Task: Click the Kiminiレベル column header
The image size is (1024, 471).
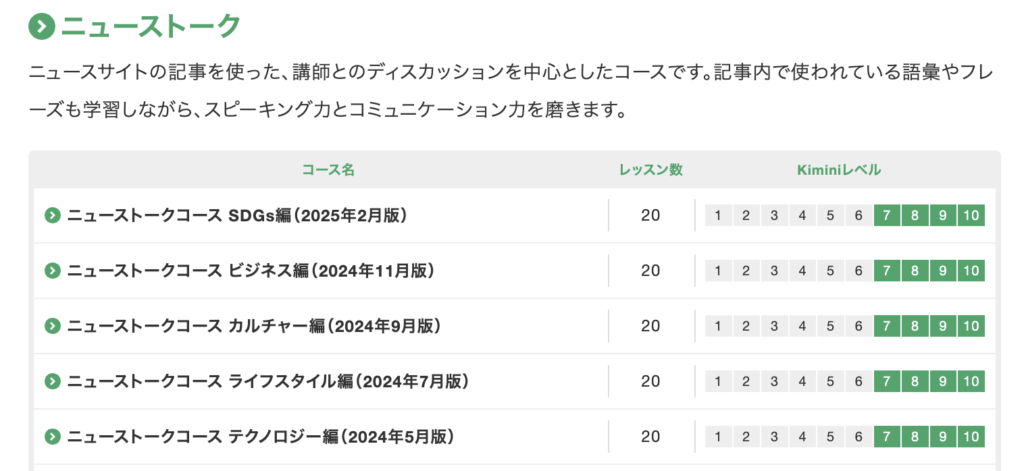Action: tap(839, 170)
